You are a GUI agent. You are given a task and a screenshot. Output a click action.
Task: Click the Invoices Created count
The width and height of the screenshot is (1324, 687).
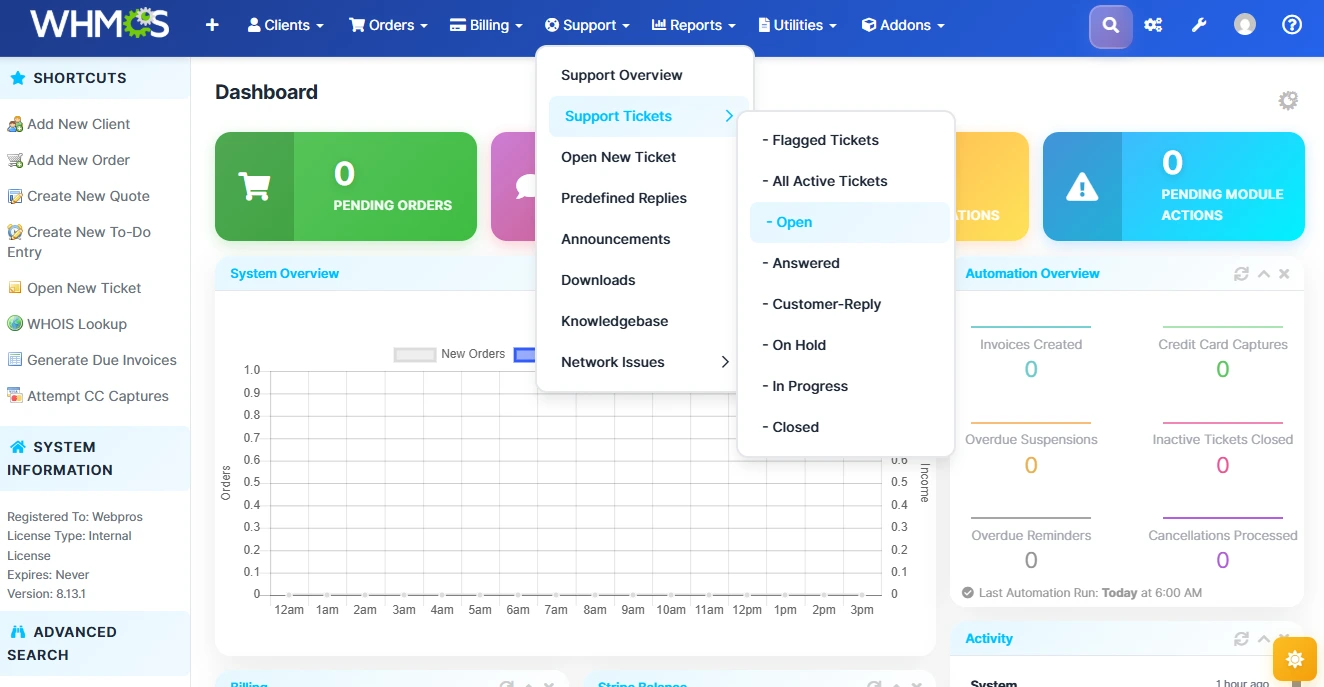(x=1030, y=368)
